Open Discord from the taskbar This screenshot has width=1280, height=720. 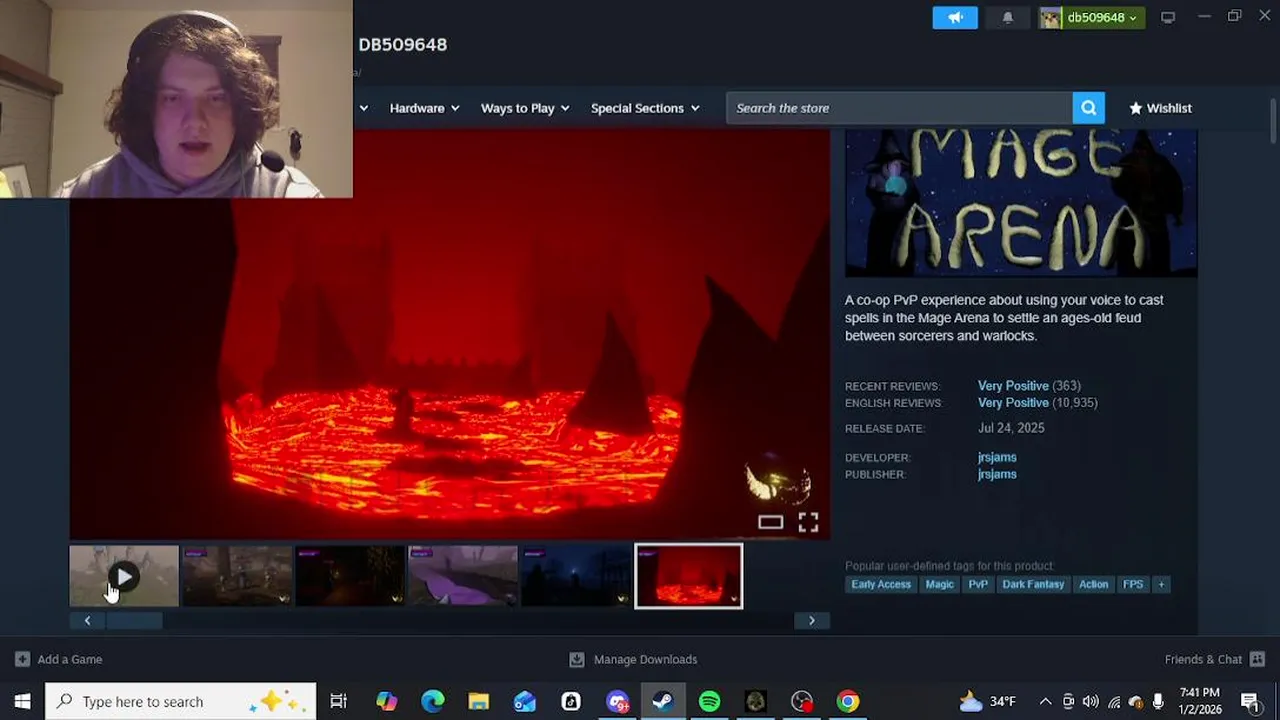[617, 701]
